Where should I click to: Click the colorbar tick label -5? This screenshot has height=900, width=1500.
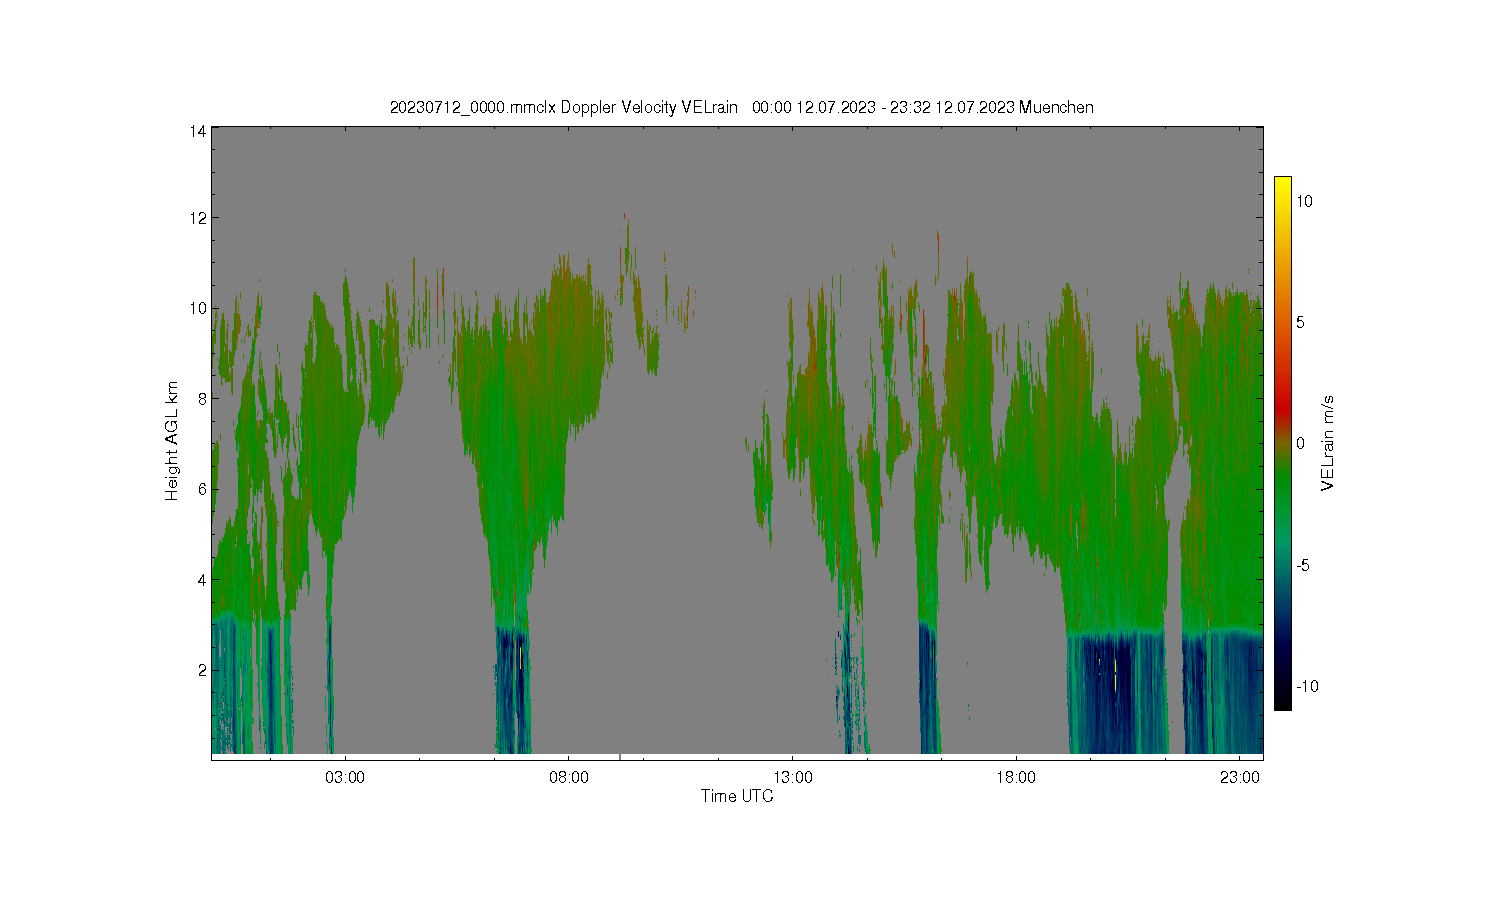[1304, 565]
